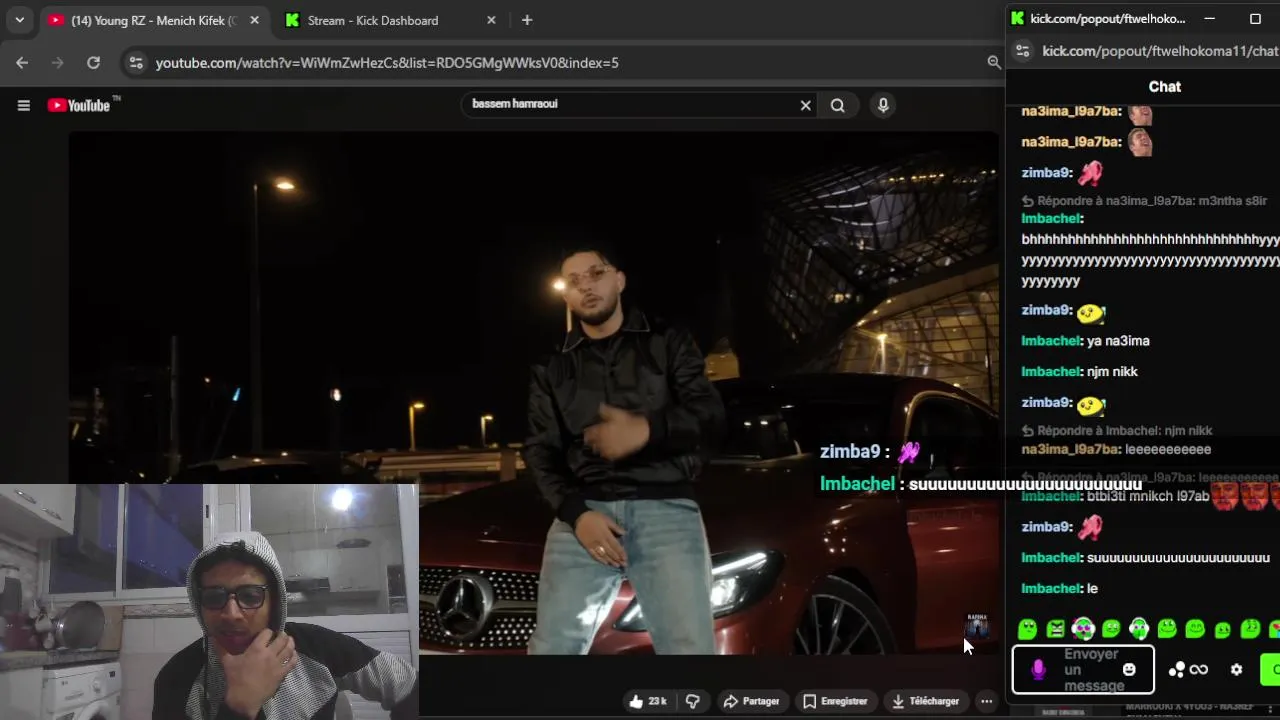The width and height of the screenshot is (1280, 720).
Task: Open the YouTube hamburger guide menu
Action: [24, 105]
